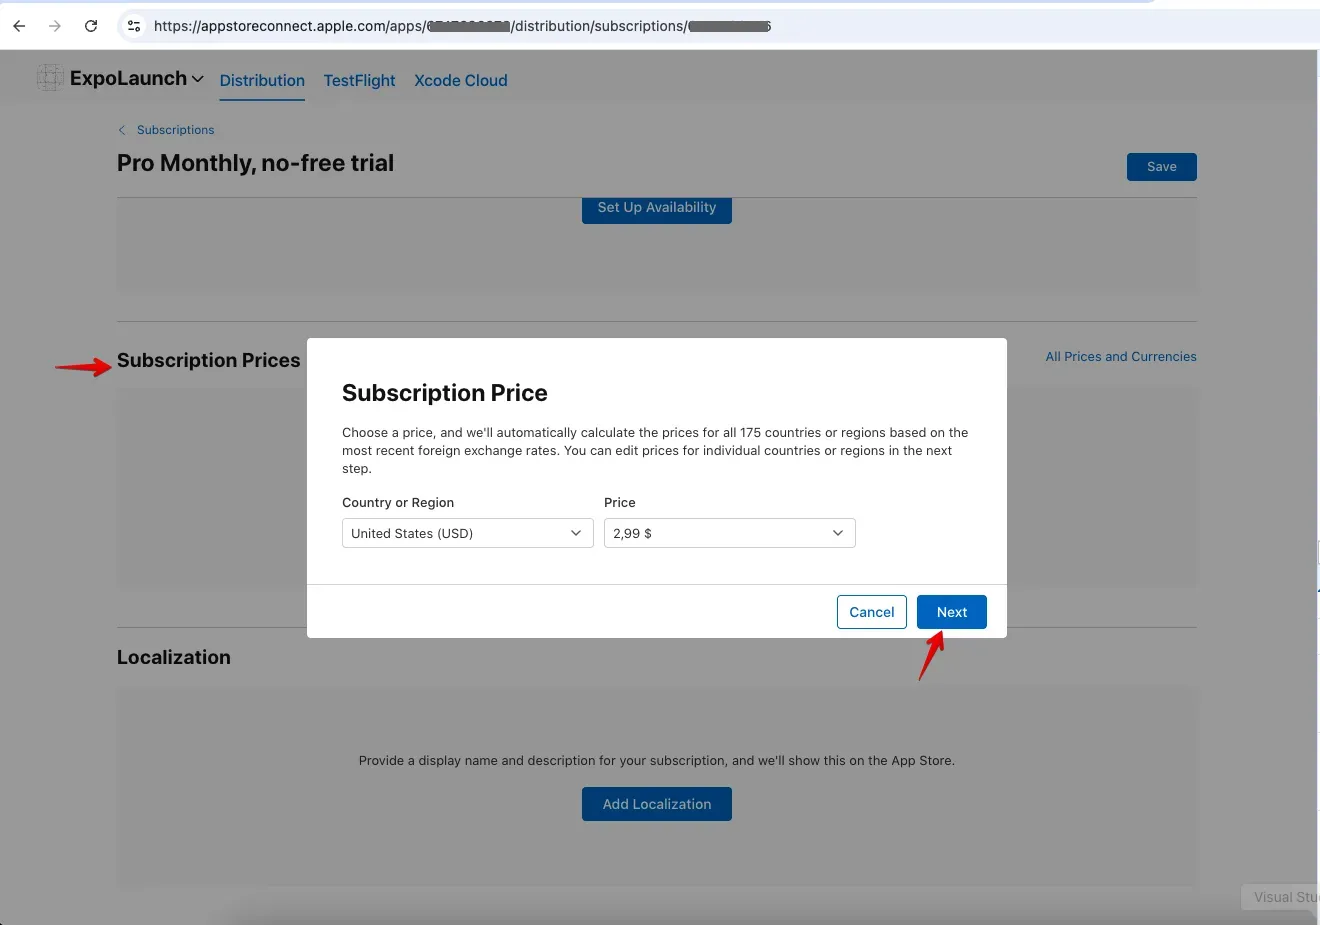Click the Save button
This screenshot has width=1320, height=925.
click(x=1162, y=167)
